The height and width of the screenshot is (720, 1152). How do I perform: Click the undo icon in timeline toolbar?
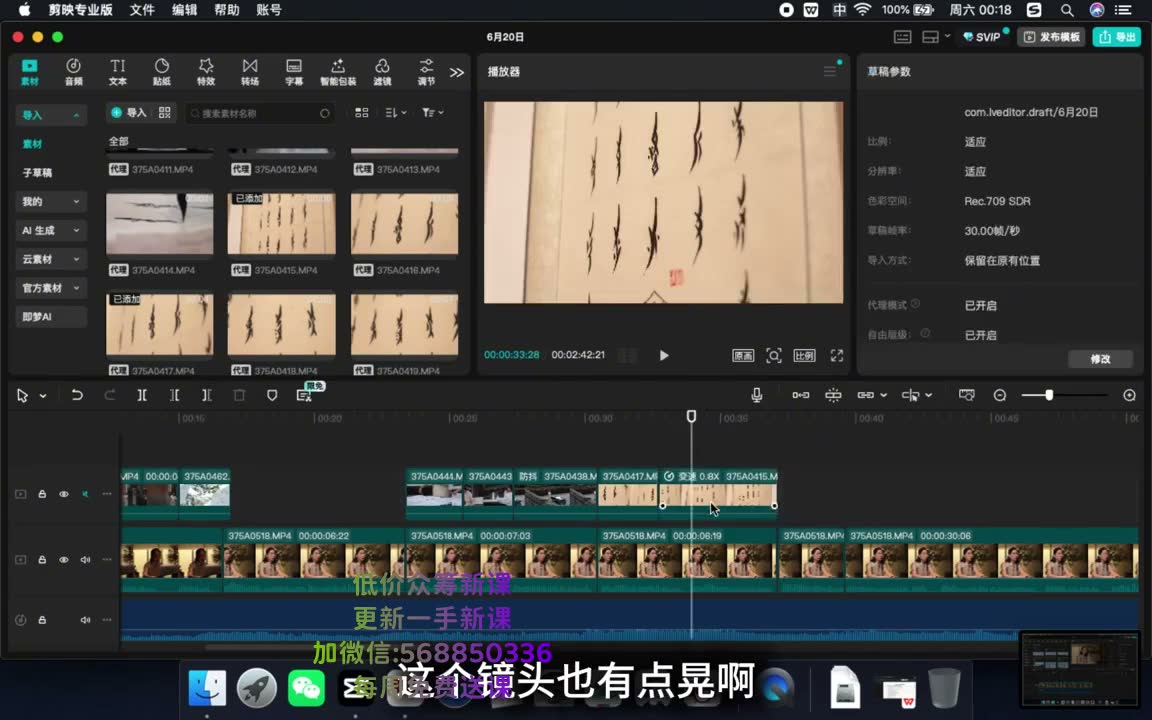click(76, 395)
